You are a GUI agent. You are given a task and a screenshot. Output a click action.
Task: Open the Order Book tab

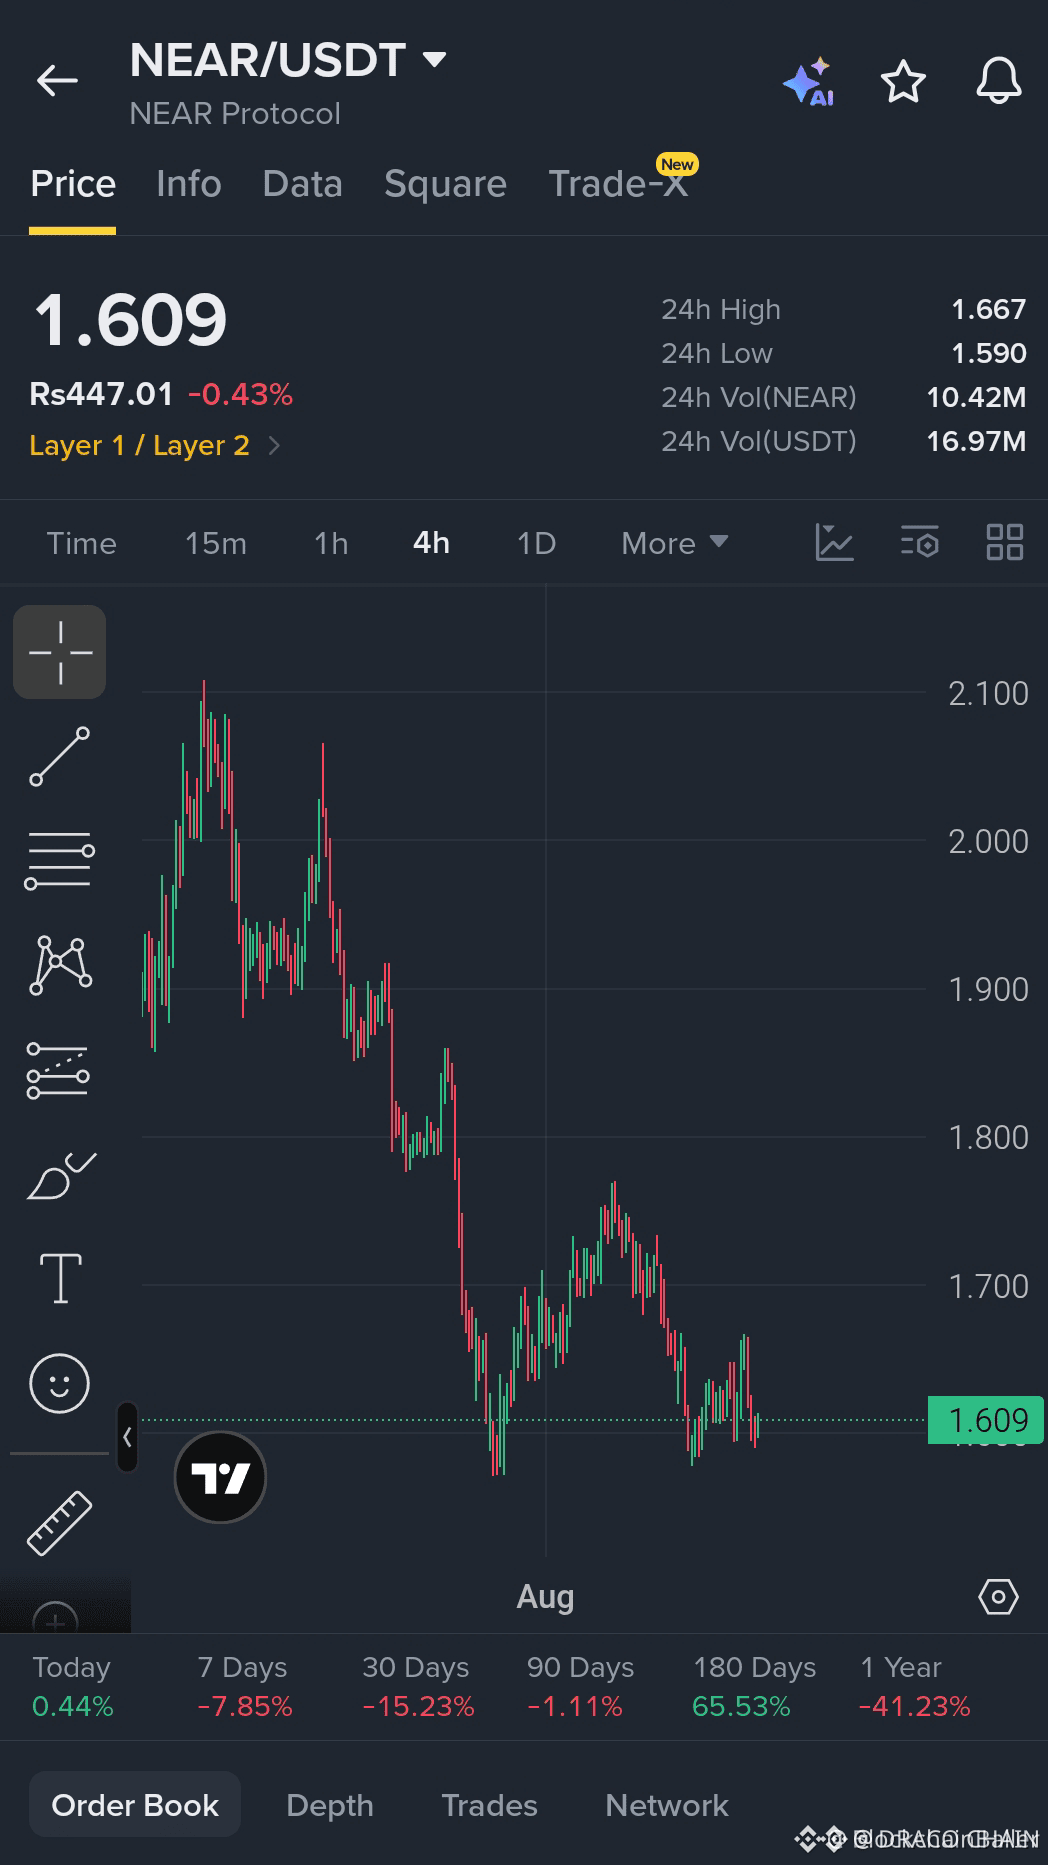point(135,1805)
